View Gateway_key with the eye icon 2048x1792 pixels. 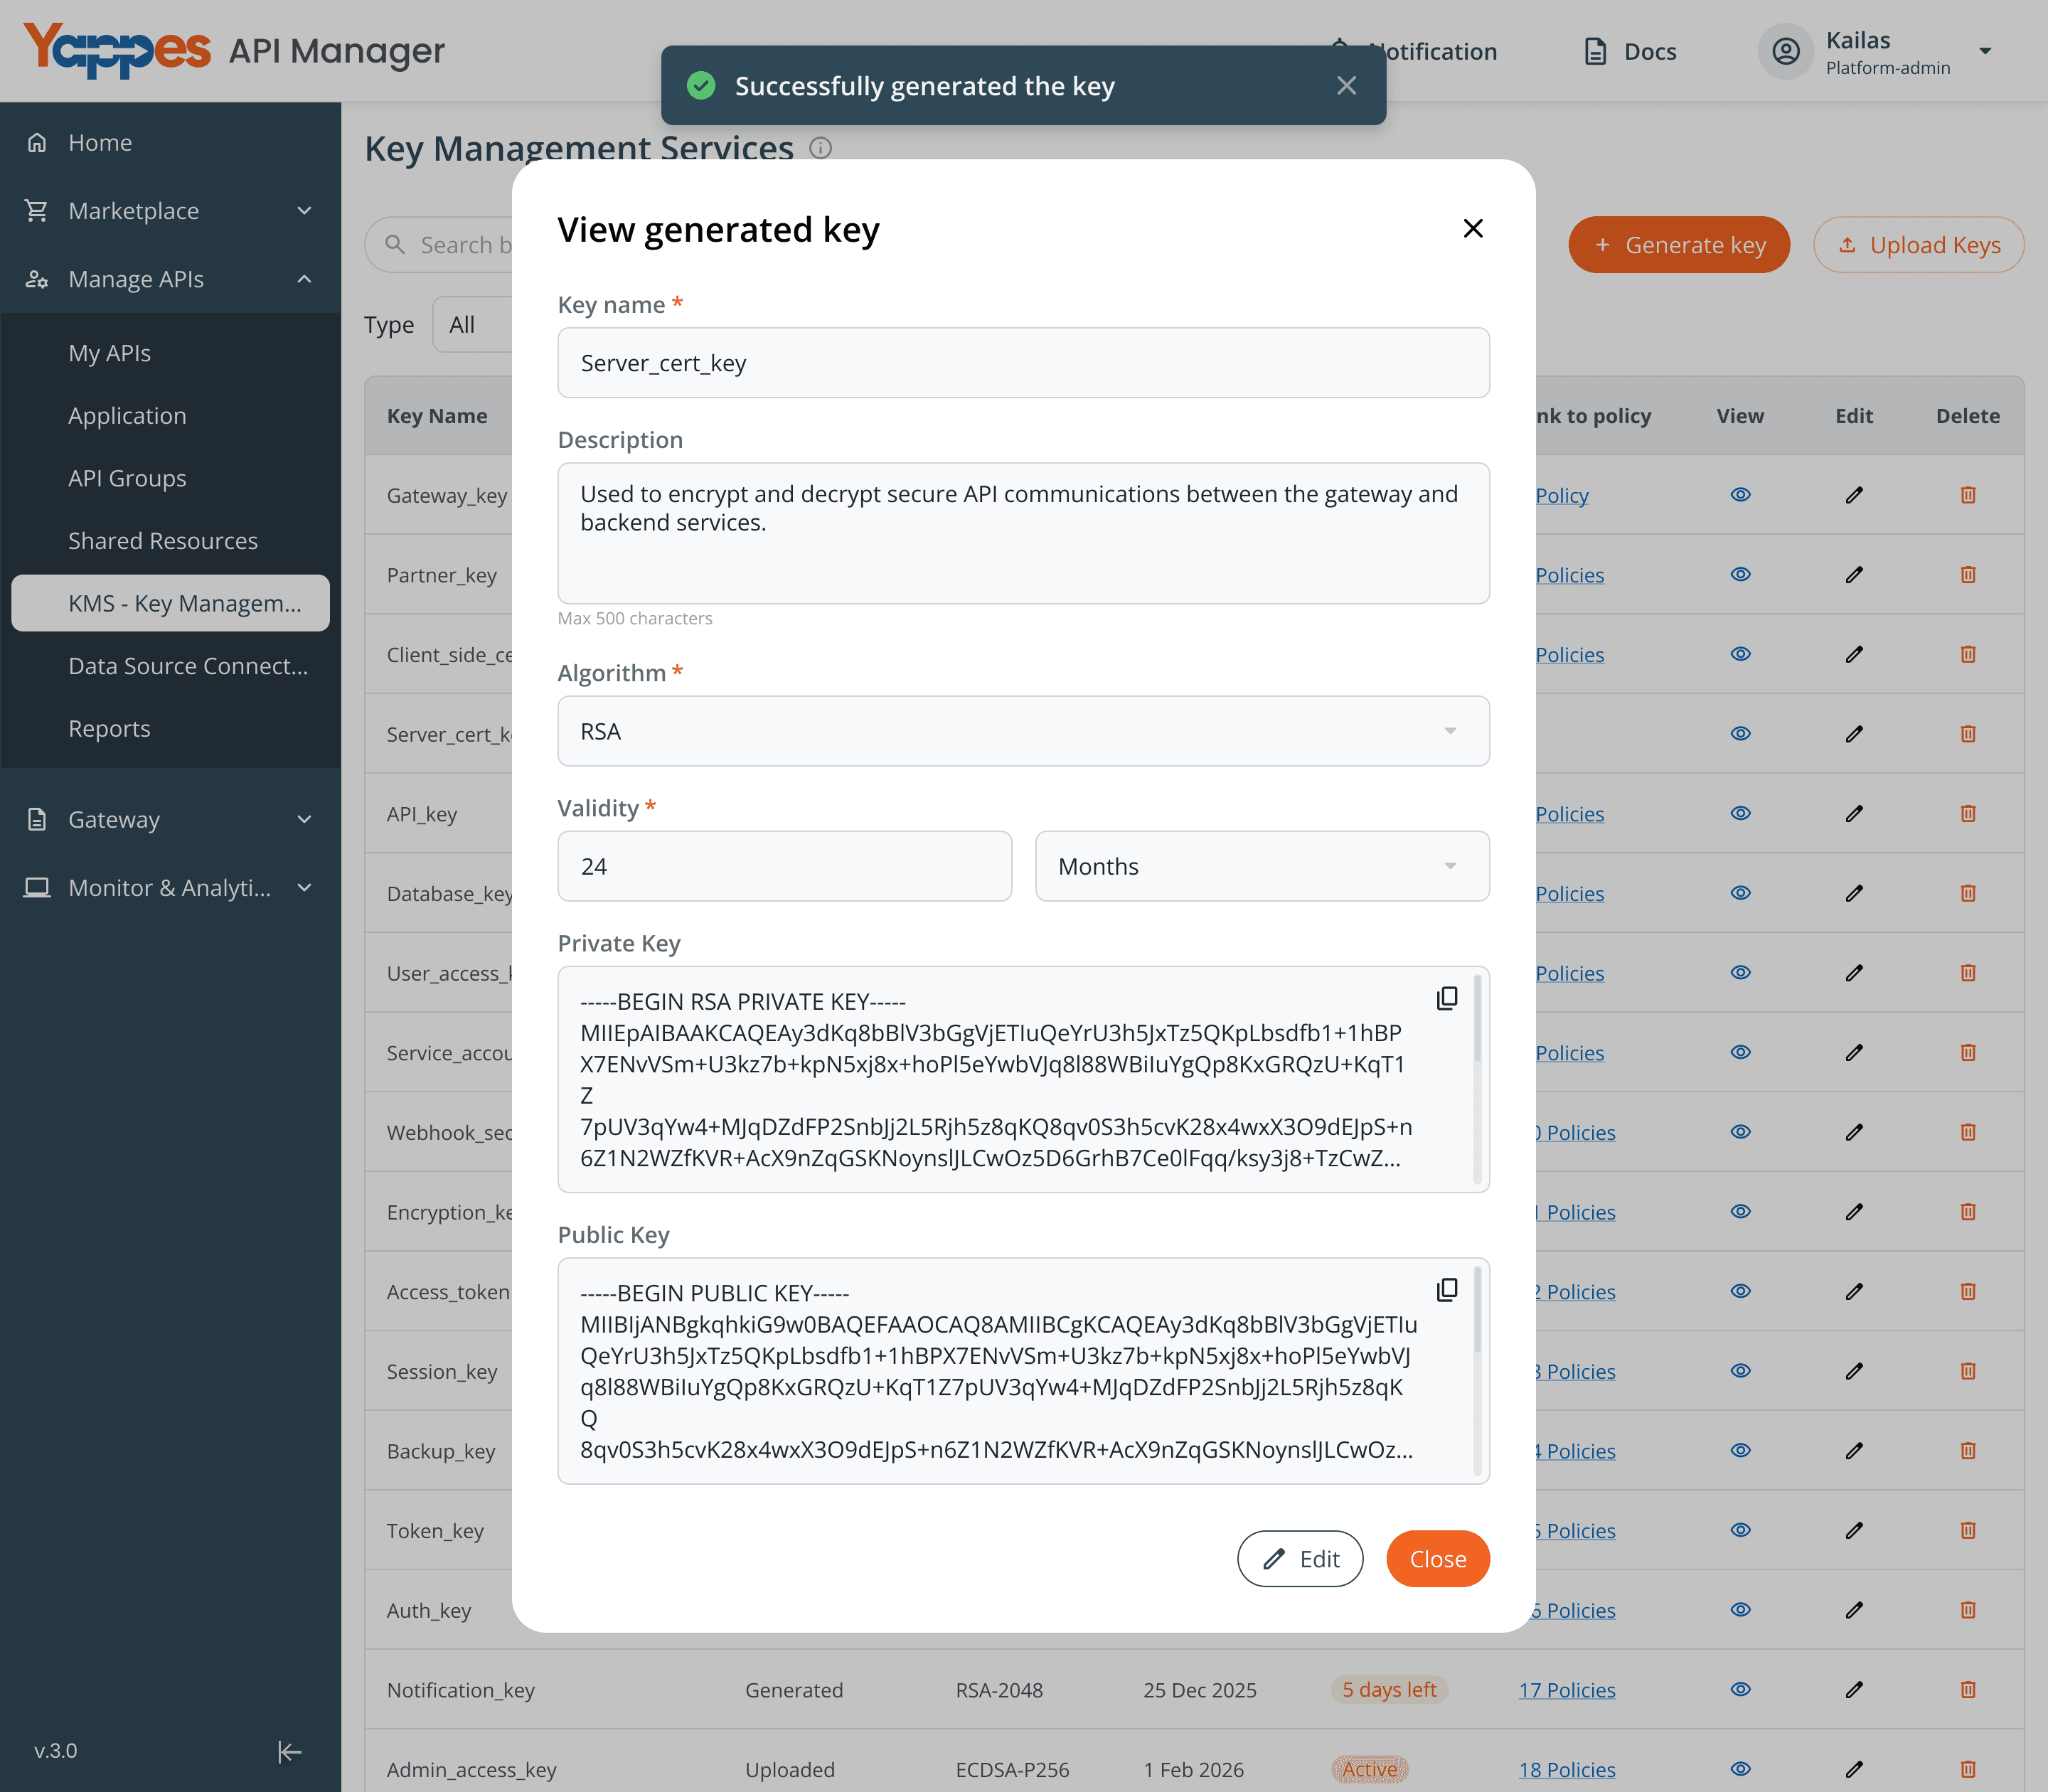[x=1740, y=495]
